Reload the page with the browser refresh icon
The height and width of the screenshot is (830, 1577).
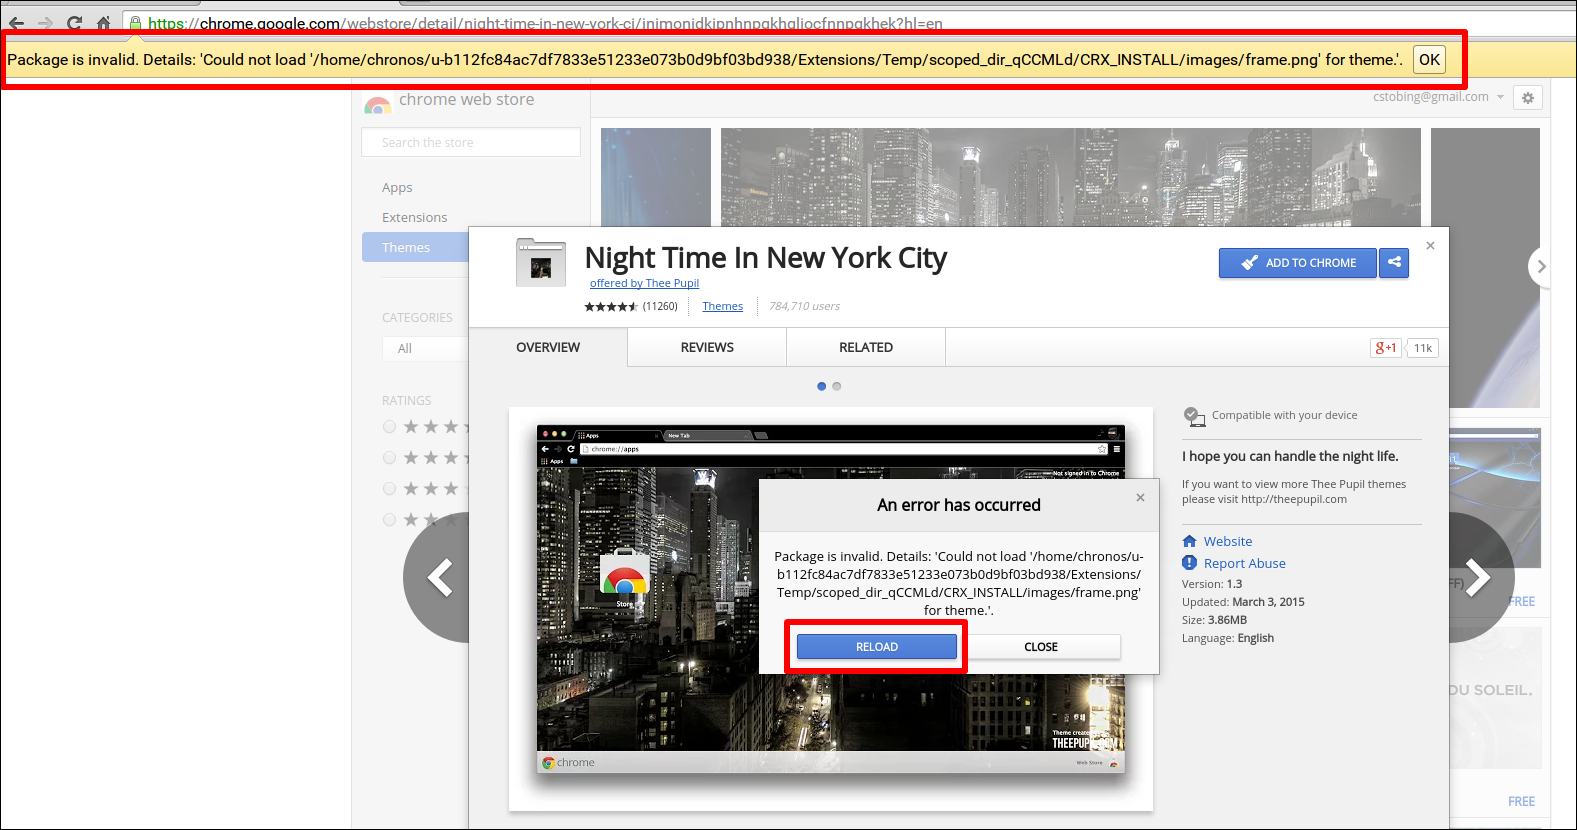74,22
